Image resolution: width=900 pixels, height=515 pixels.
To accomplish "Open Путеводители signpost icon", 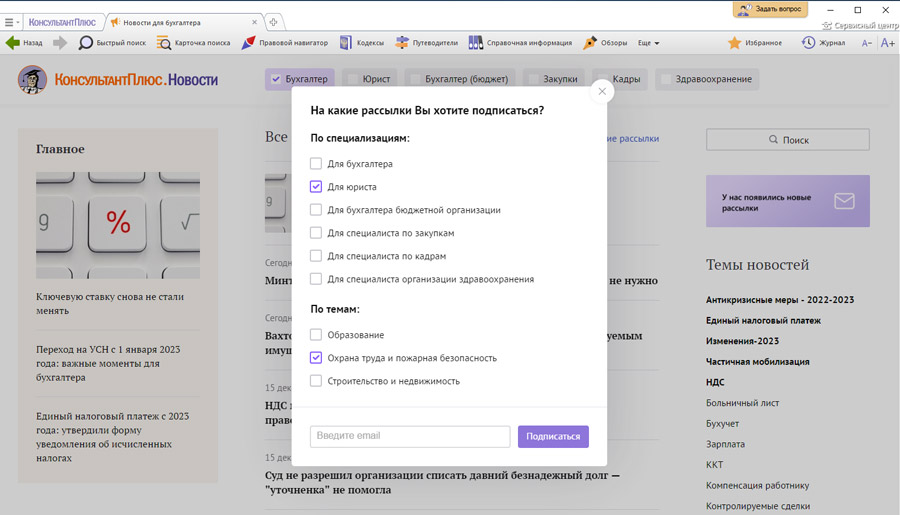I will (x=402, y=43).
